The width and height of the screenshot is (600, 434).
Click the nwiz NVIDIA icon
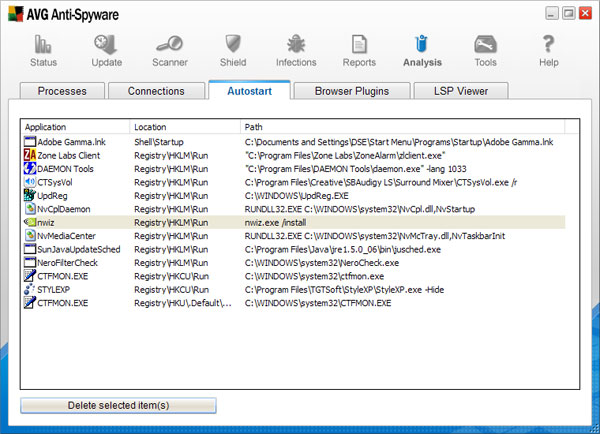click(29, 222)
